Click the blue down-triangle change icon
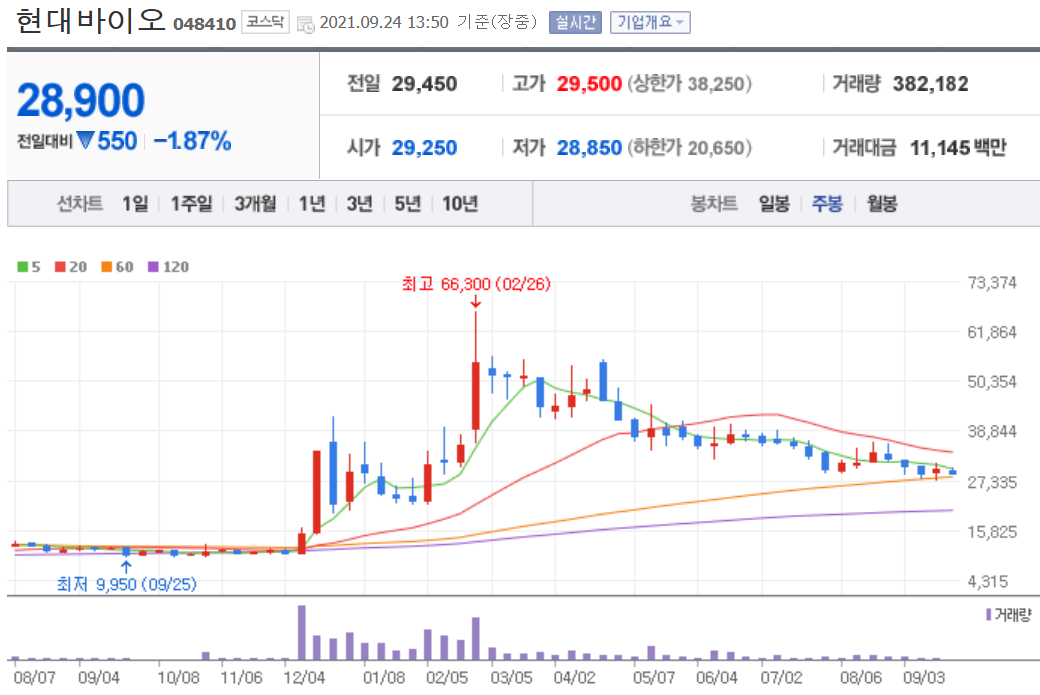Viewport: 1040px width, 695px height. (x=85, y=140)
